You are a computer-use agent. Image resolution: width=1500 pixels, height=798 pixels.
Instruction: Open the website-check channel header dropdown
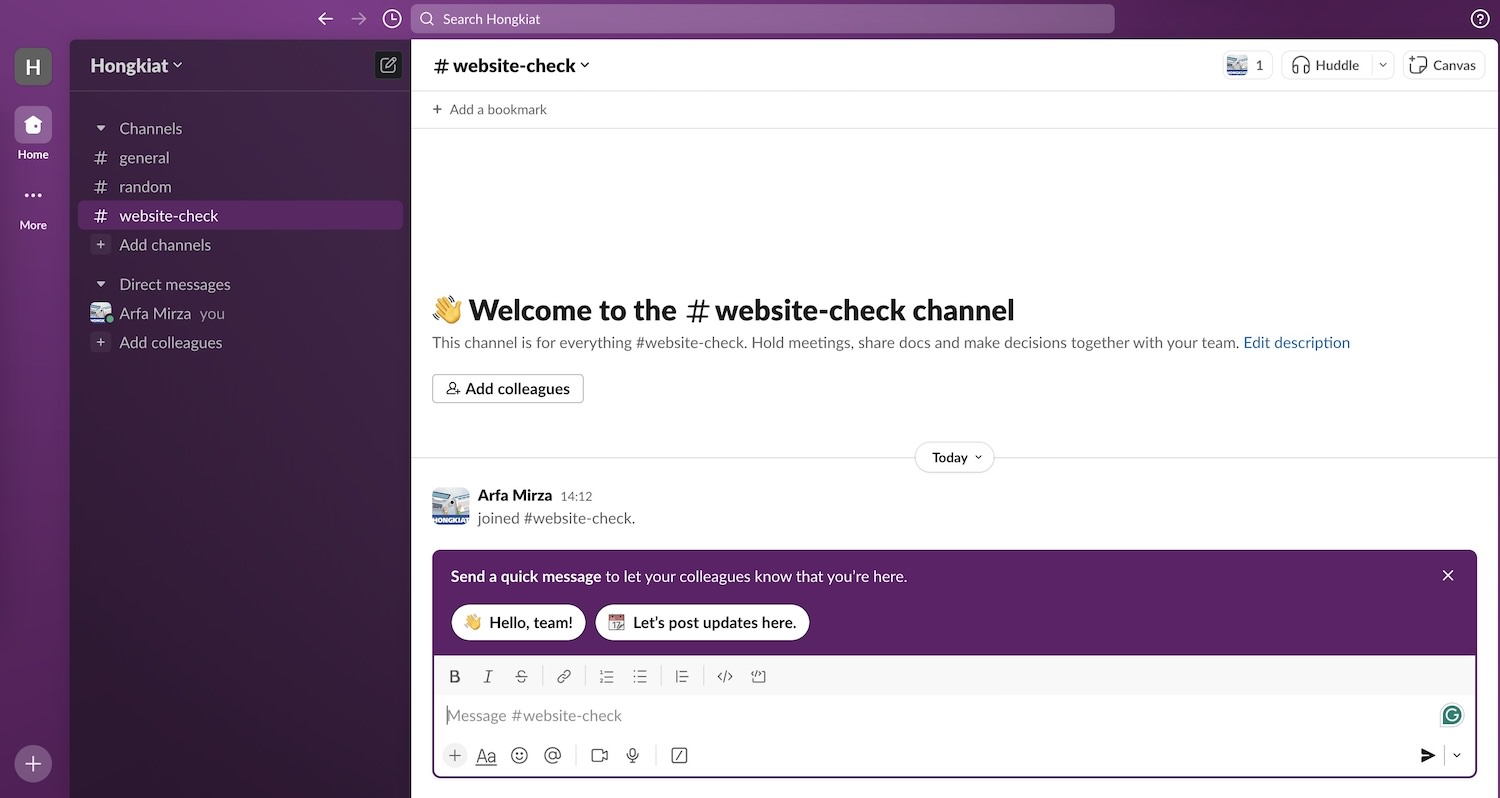coord(512,65)
